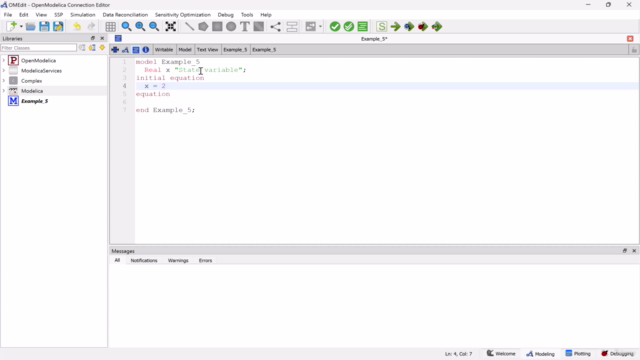Create a new Modelica class

click(x=11, y=27)
